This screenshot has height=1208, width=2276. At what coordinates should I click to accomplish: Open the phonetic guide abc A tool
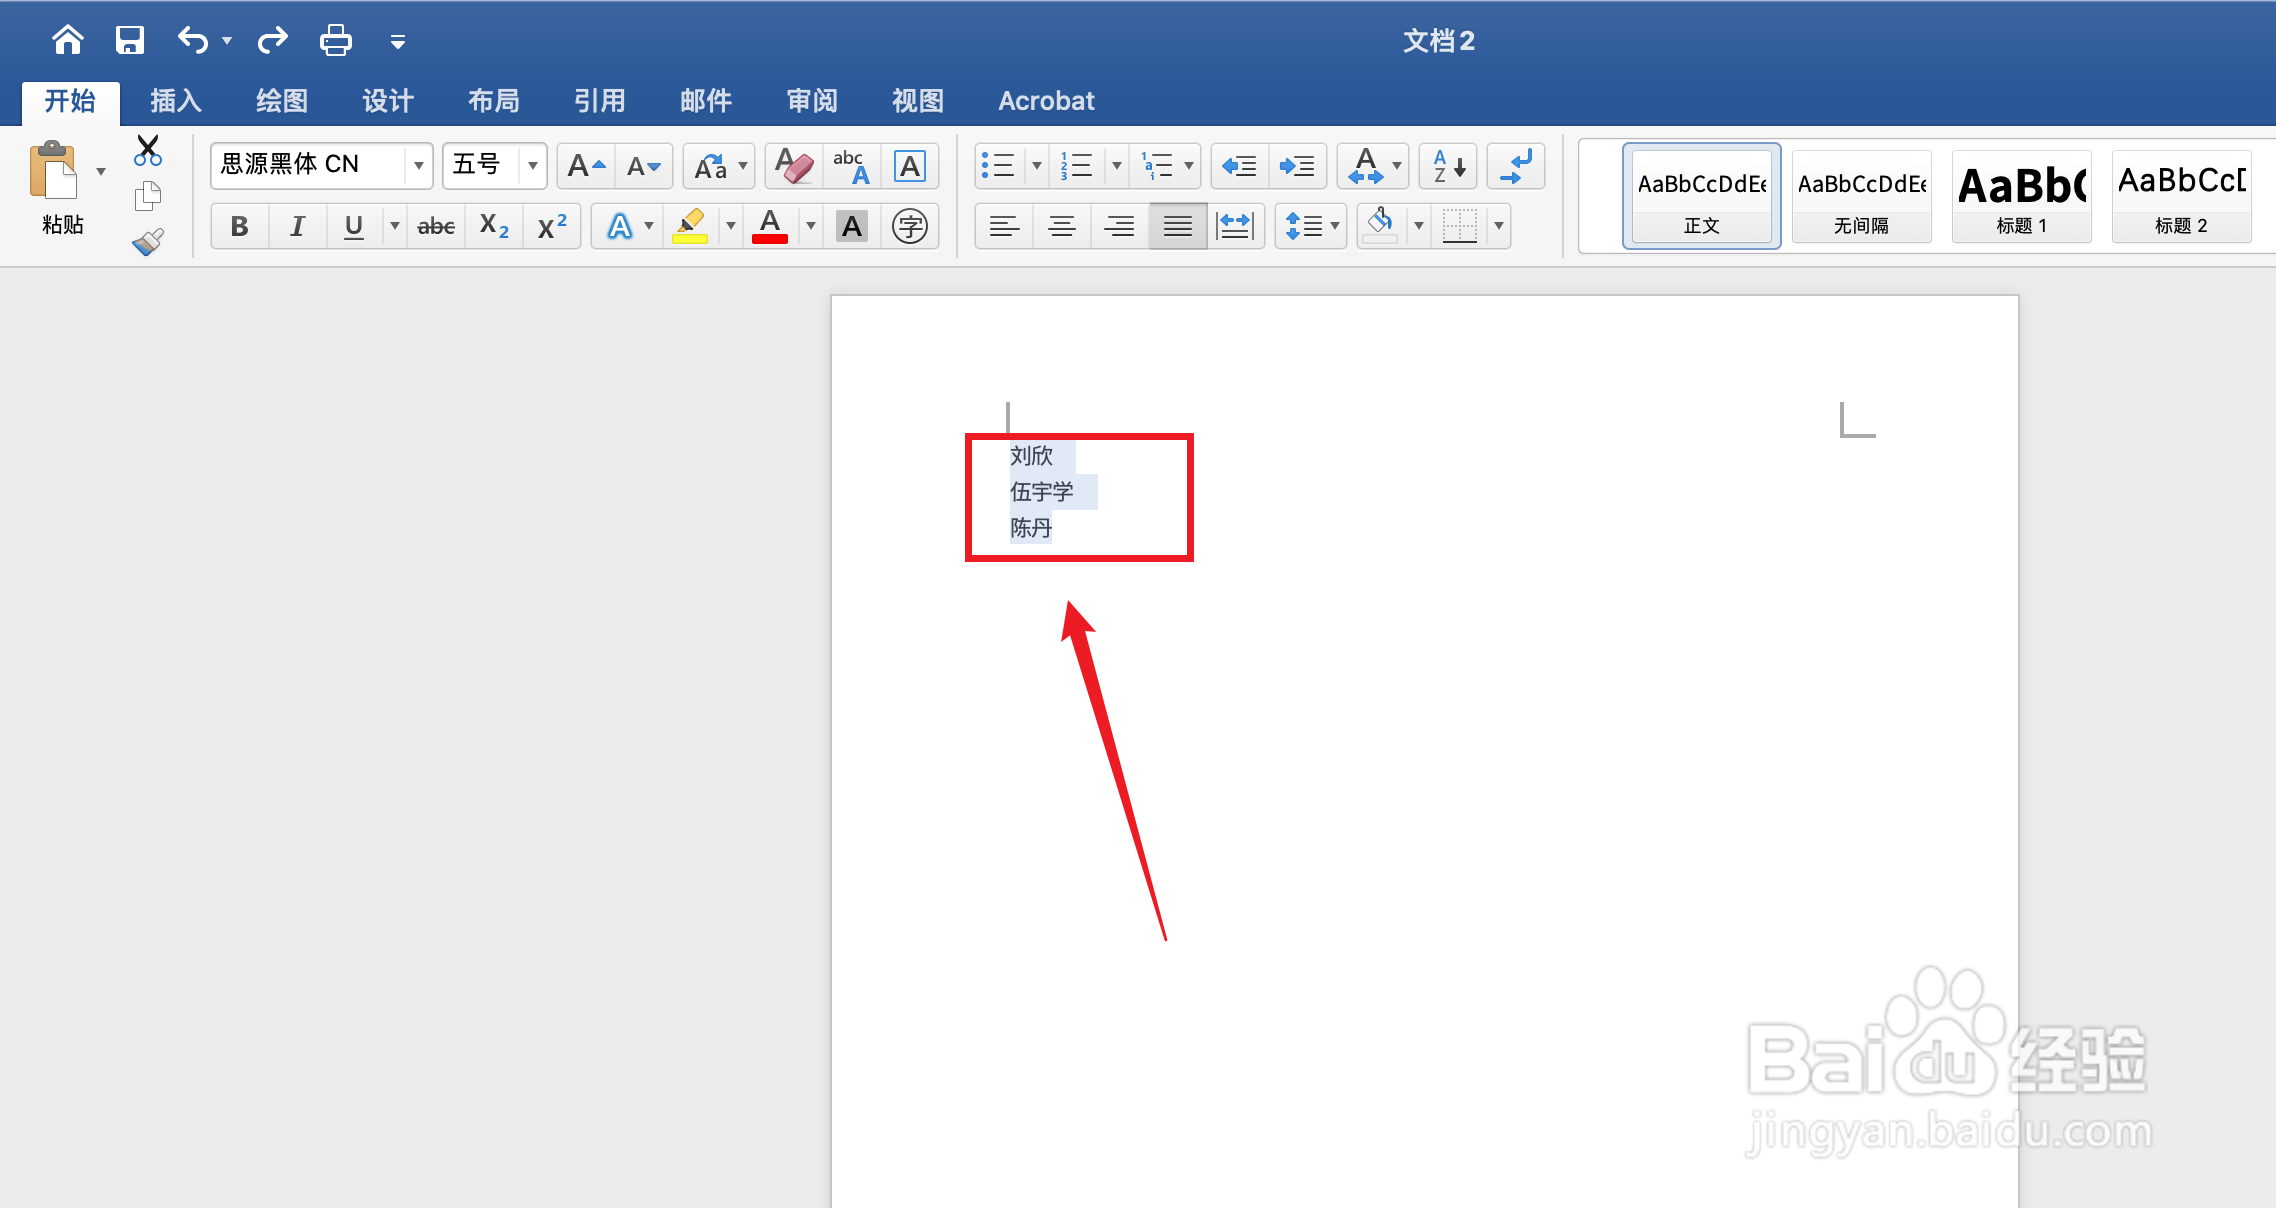[x=852, y=166]
